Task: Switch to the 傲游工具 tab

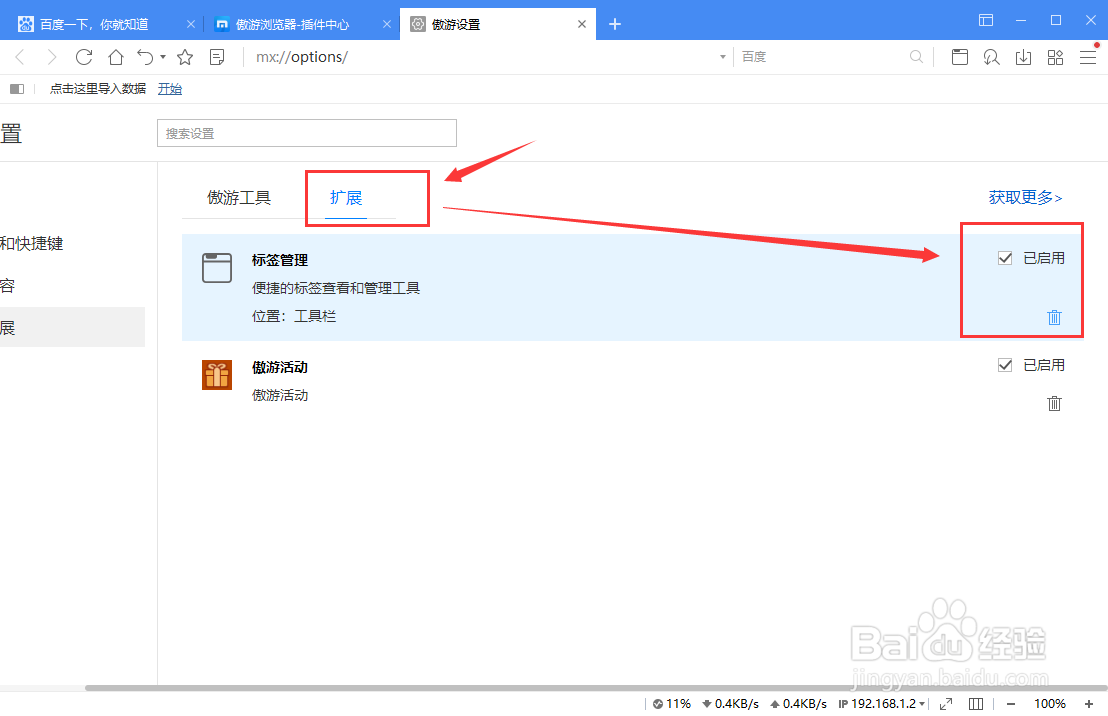Action: (239, 198)
